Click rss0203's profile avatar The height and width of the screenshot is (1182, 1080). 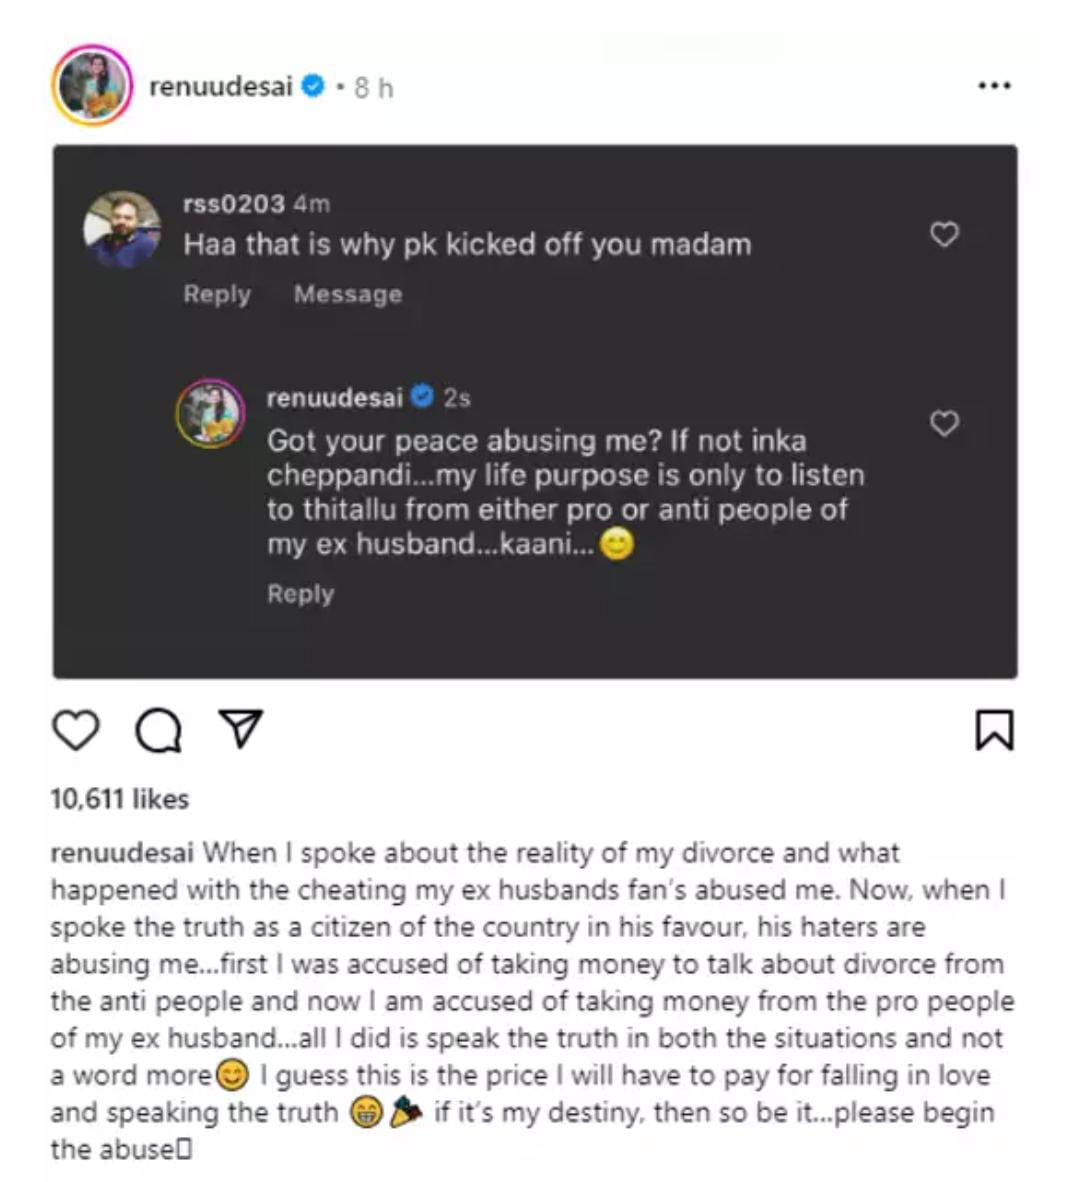[122, 229]
